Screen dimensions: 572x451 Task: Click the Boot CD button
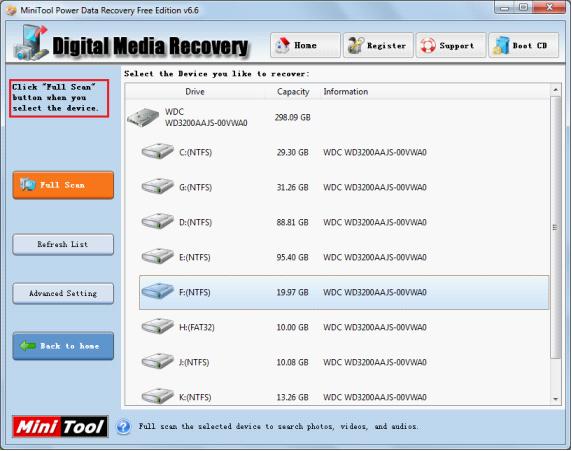pyautogui.click(x=523, y=45)
